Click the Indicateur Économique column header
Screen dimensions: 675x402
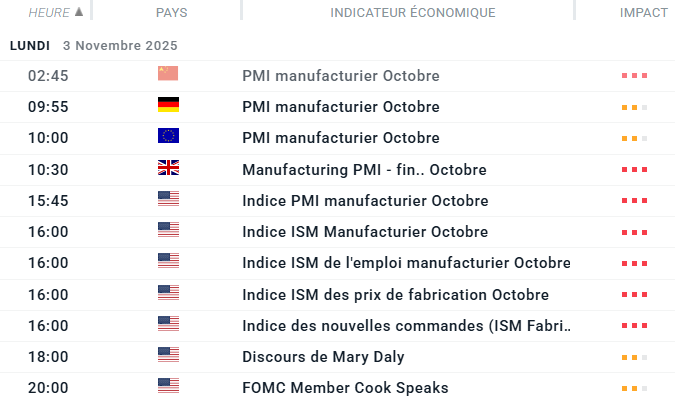(x=413, y=13)
